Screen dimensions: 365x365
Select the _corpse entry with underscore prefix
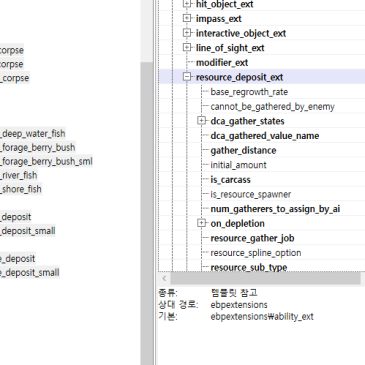click(15, 78)
